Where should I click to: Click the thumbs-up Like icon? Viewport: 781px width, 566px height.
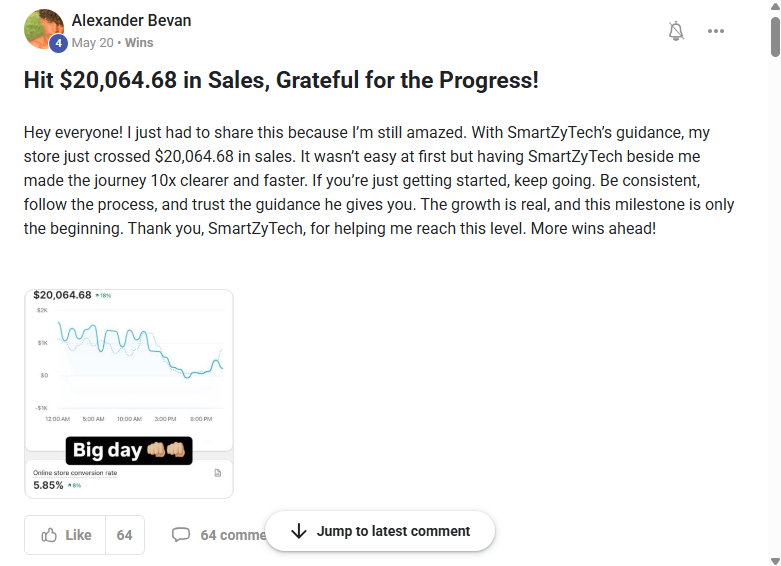pyautogui.click(x=49, y=535)
